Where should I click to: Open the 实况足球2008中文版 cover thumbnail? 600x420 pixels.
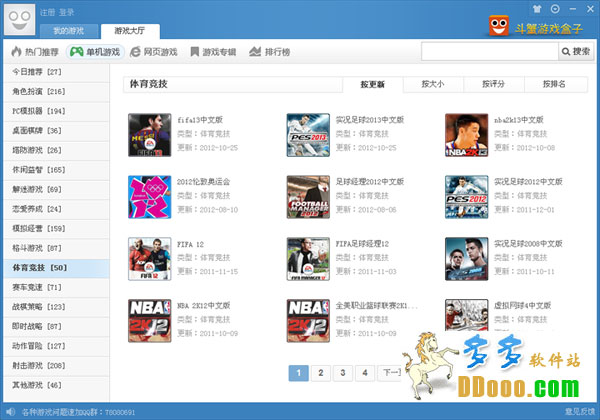click(x=466, y=259)
